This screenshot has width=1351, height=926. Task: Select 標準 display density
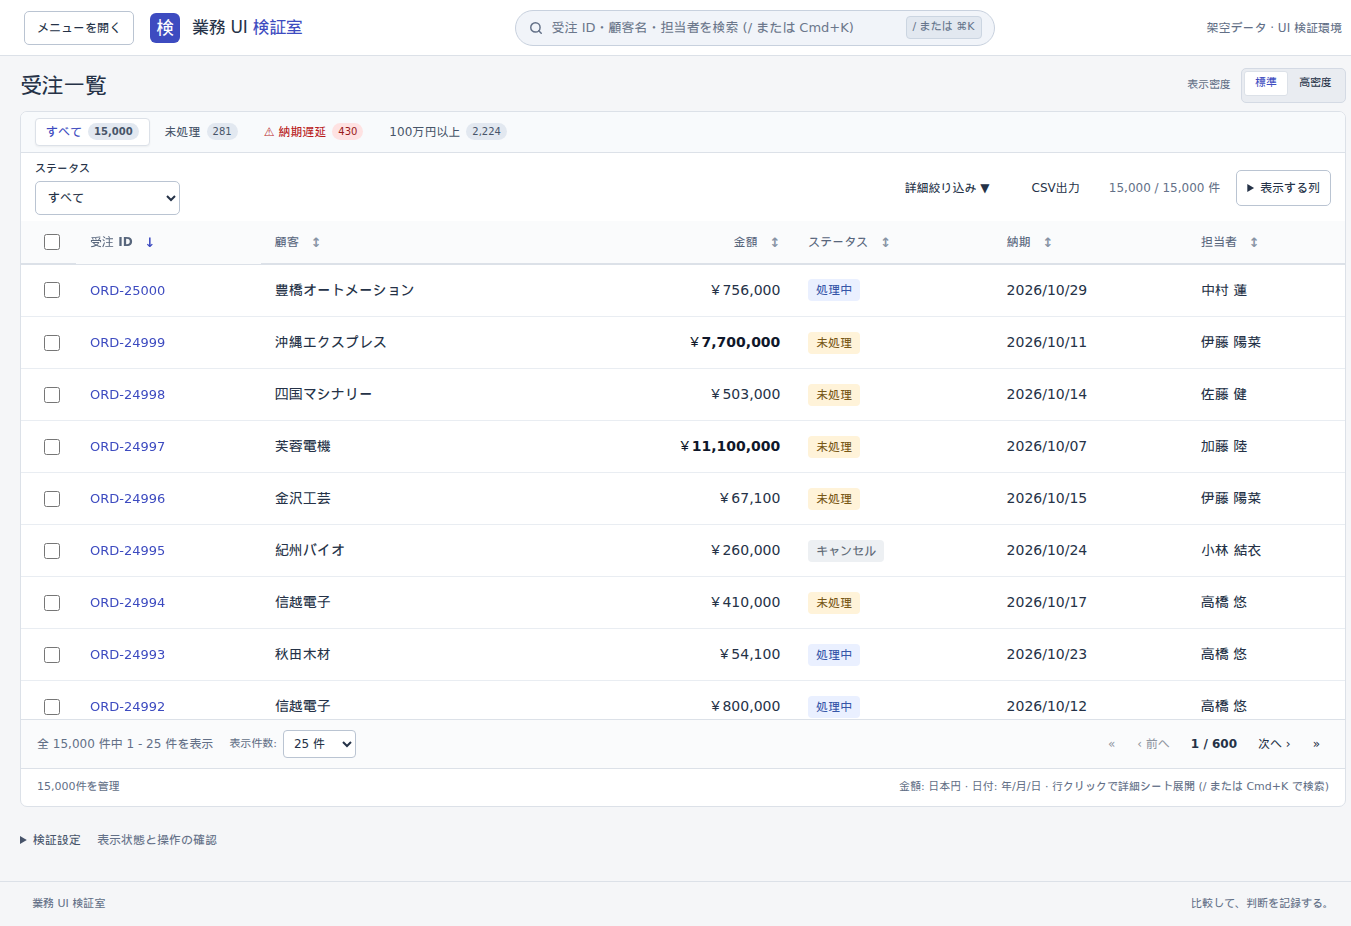tap(1265, 83)
